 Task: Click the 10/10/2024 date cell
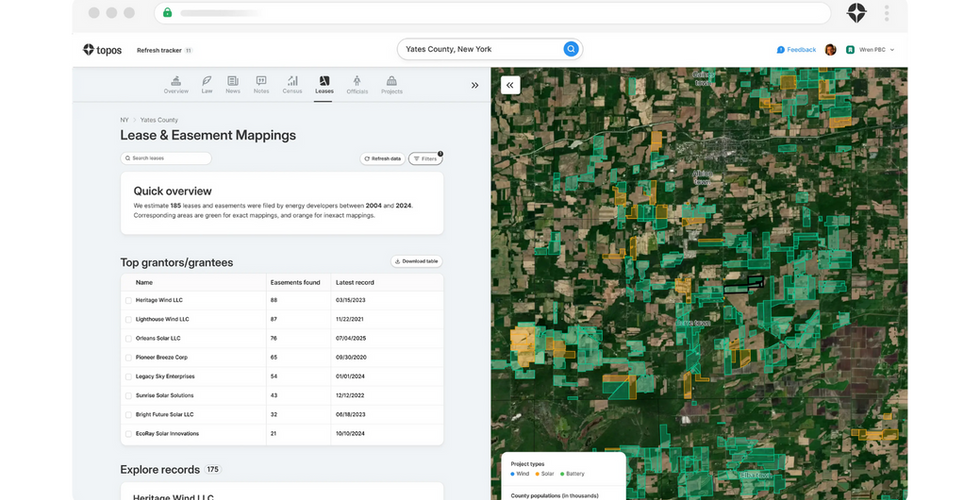(351, 434)
